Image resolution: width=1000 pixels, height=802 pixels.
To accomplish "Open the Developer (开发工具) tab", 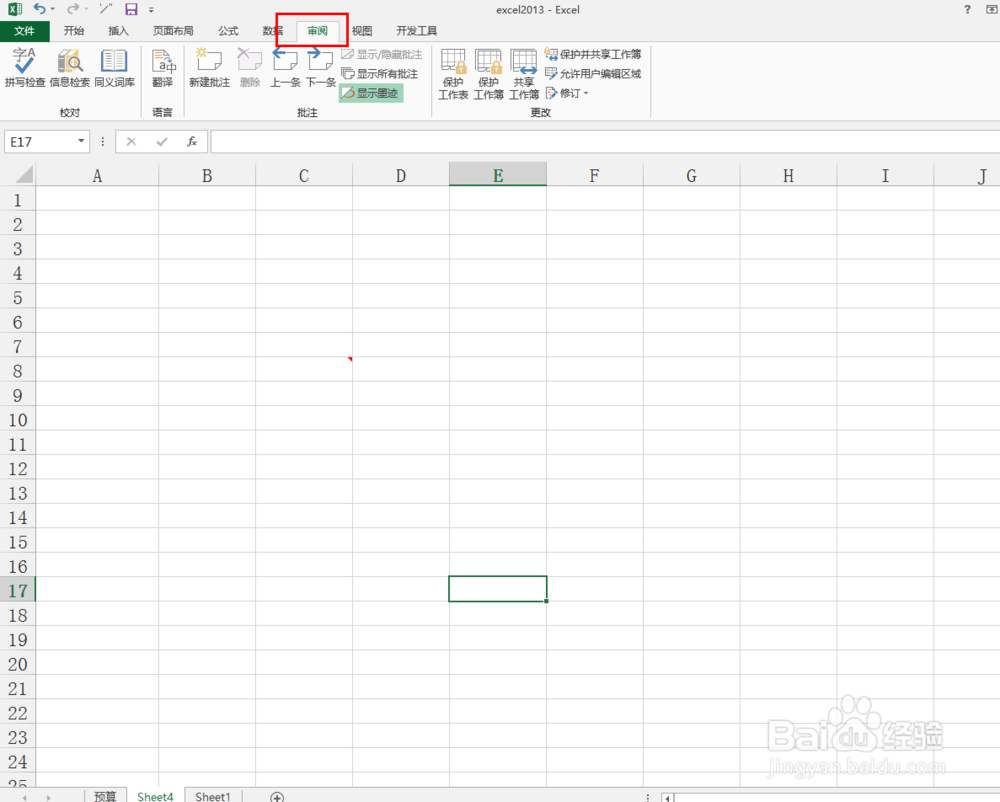I will pos(416,31).
